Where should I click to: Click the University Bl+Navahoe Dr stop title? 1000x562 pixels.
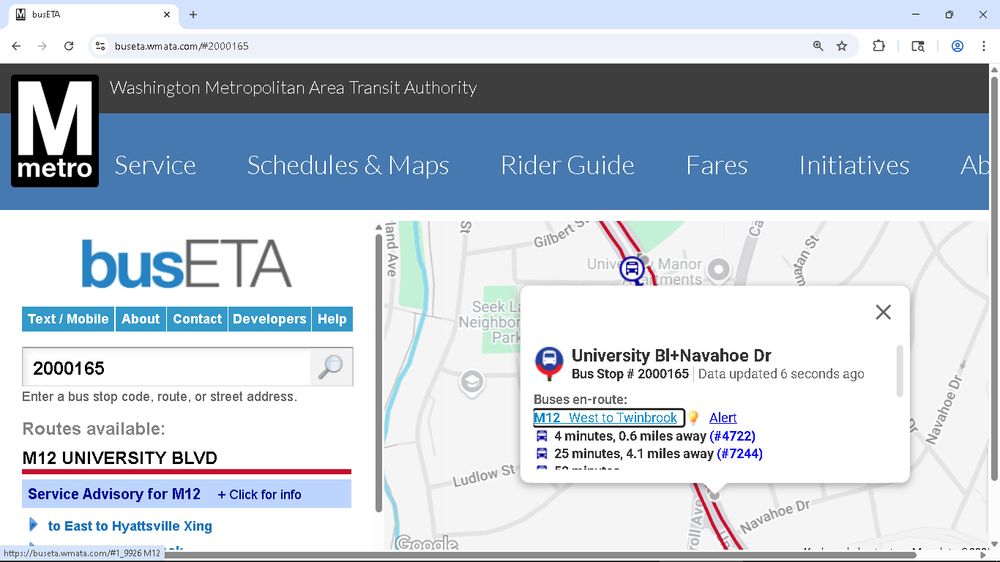pyautogui.click(x=671, y=355)
